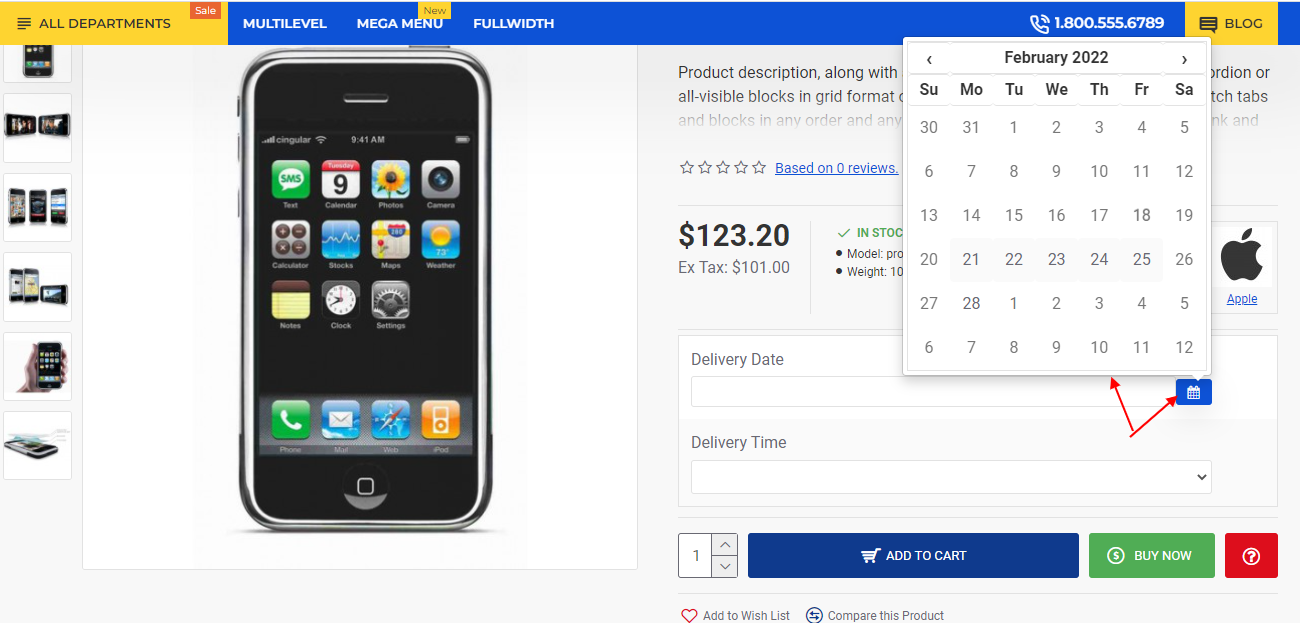The height and width of the screenshot is (623, 1300).
Task: Increase quantity with the up arrow
Action: point(726,544)
